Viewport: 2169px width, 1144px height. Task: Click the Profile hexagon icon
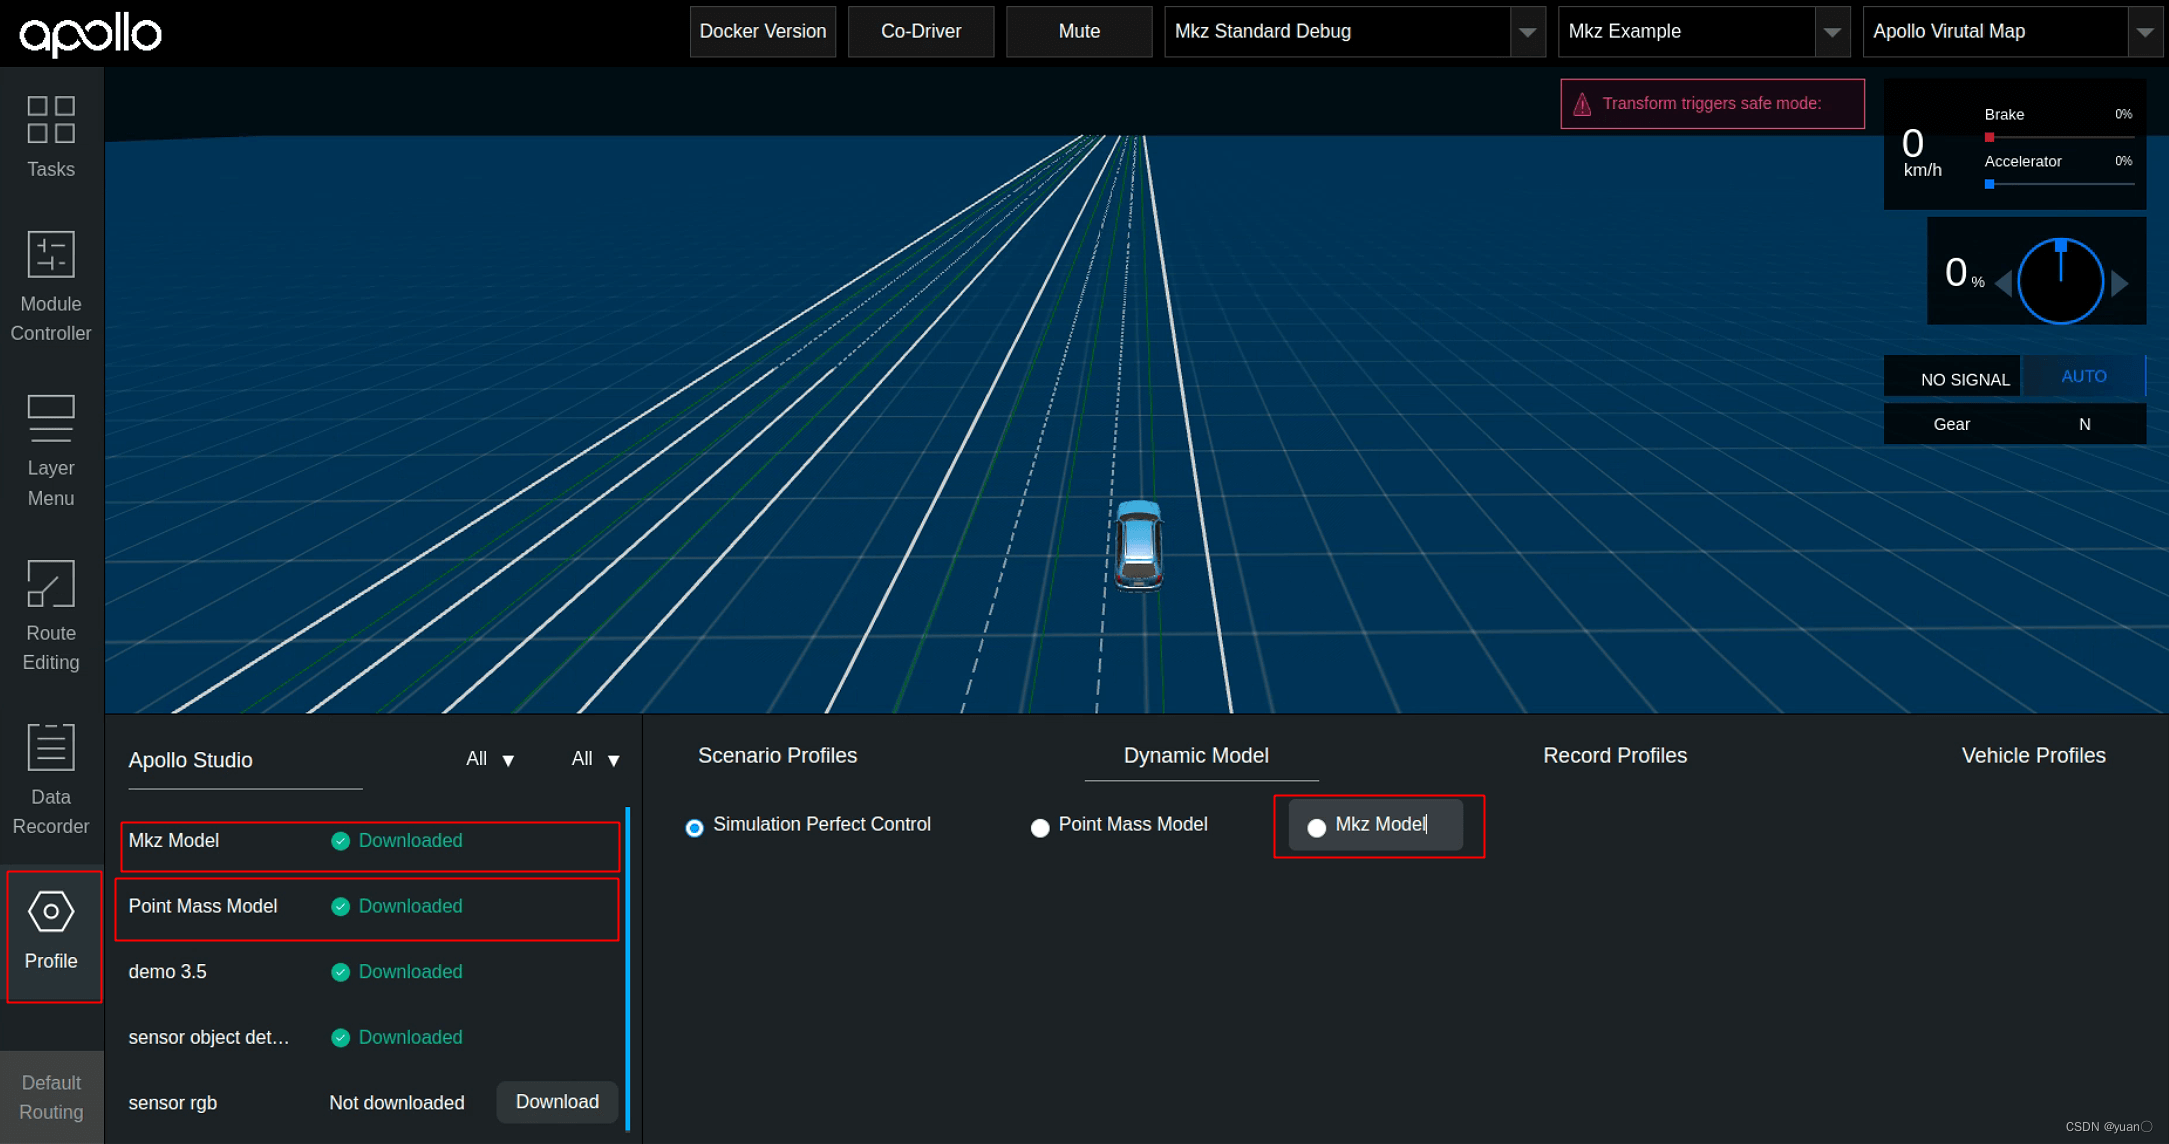[x=51, y=911]
